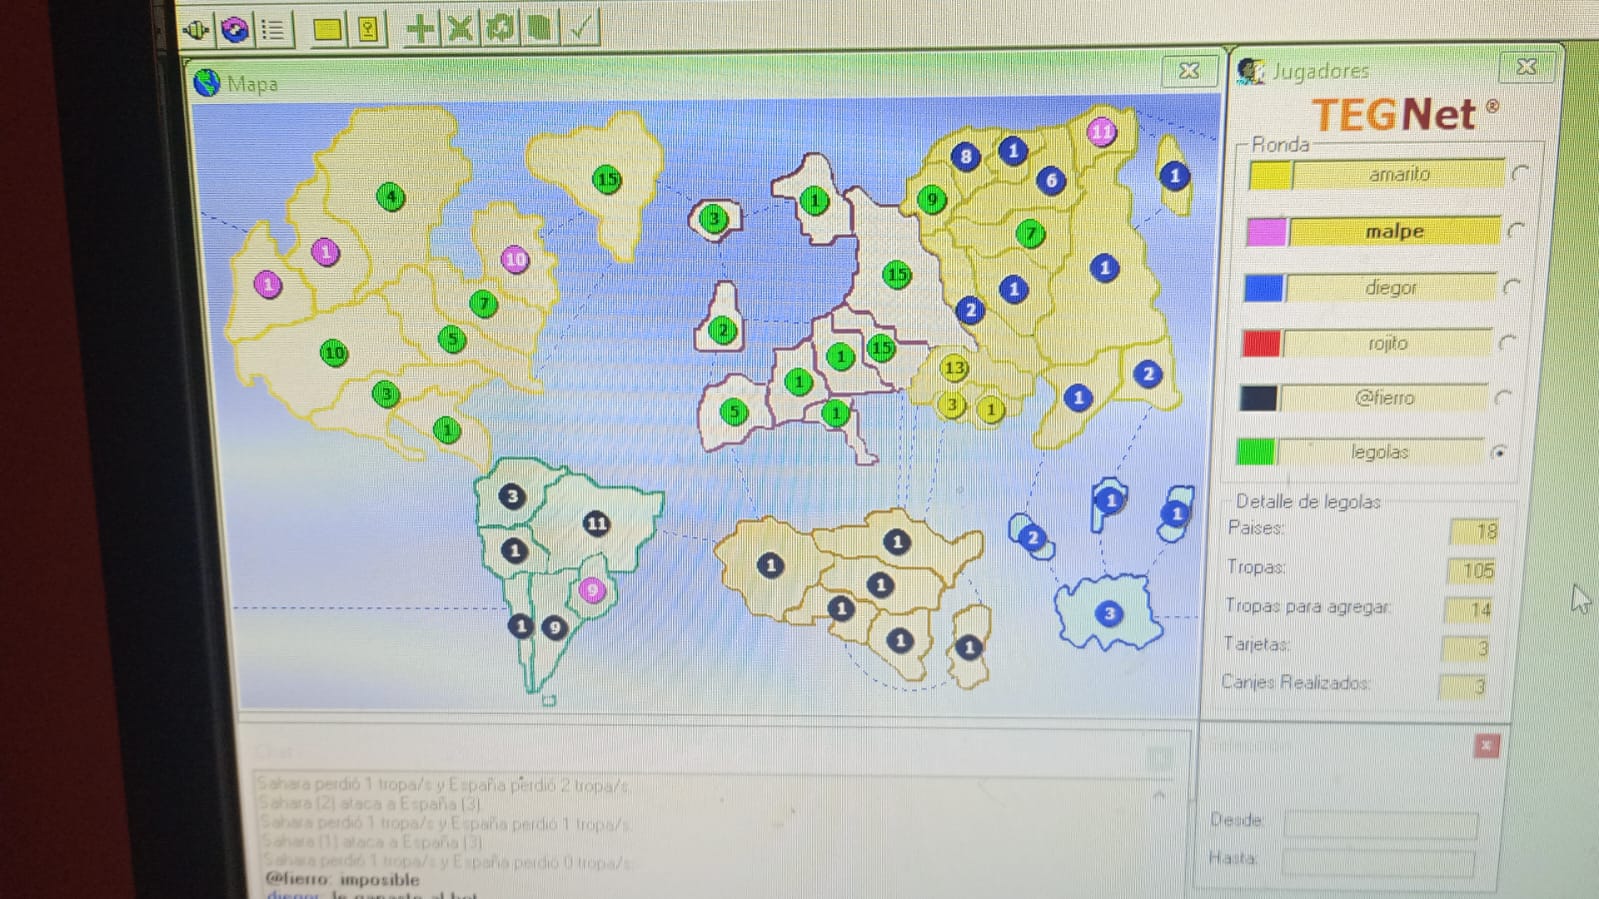Click the green X attack icon
Screen dimensions: 1599x899
pos(460,28)
